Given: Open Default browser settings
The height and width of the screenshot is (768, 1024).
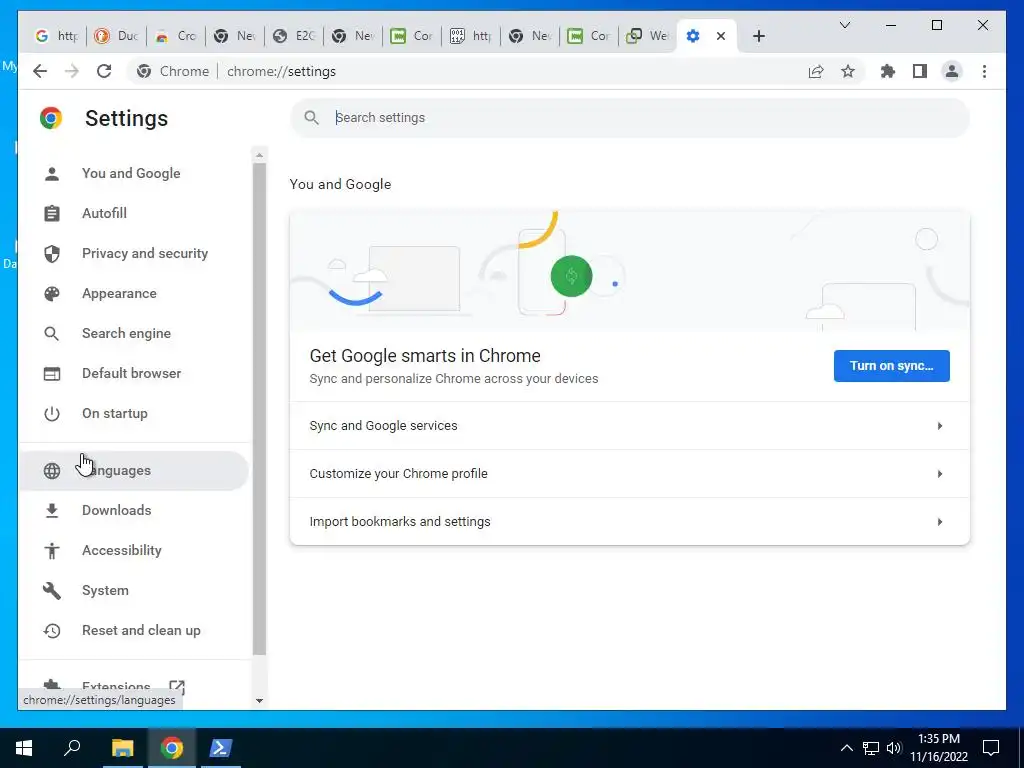Looking at the screenshot, I should pos(134,373).
